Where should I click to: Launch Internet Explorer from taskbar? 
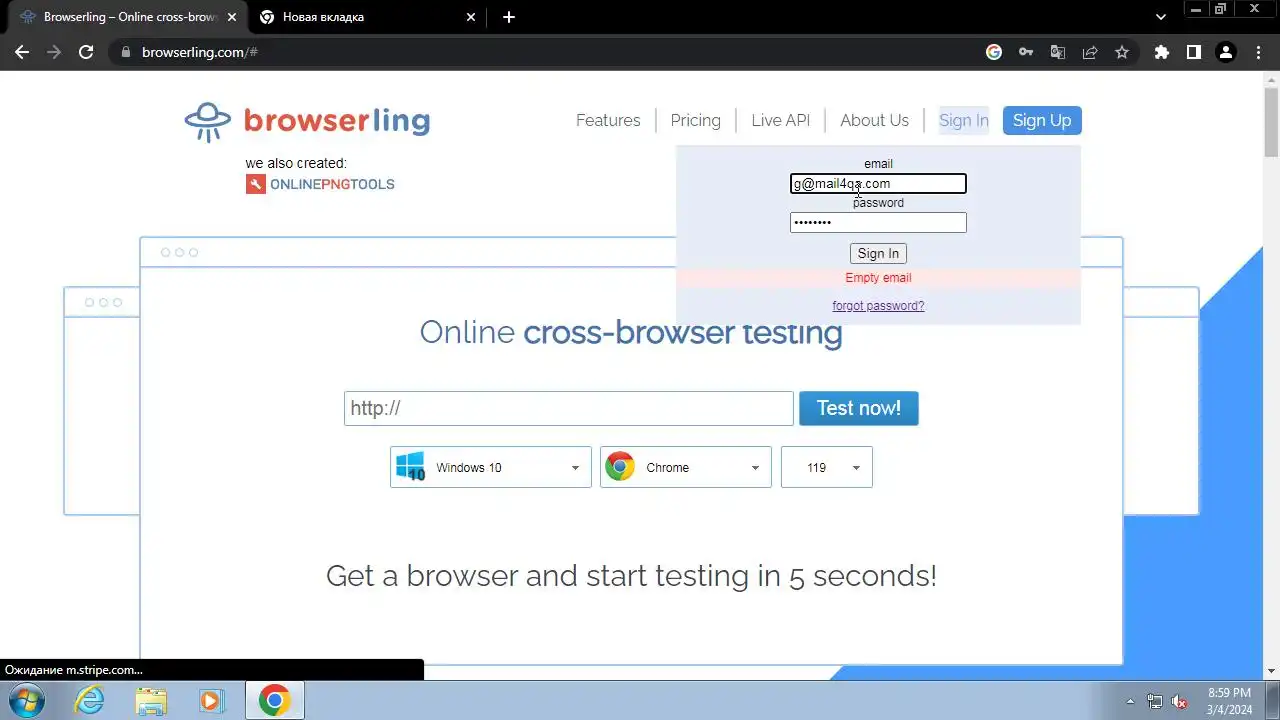pos(90,700)
